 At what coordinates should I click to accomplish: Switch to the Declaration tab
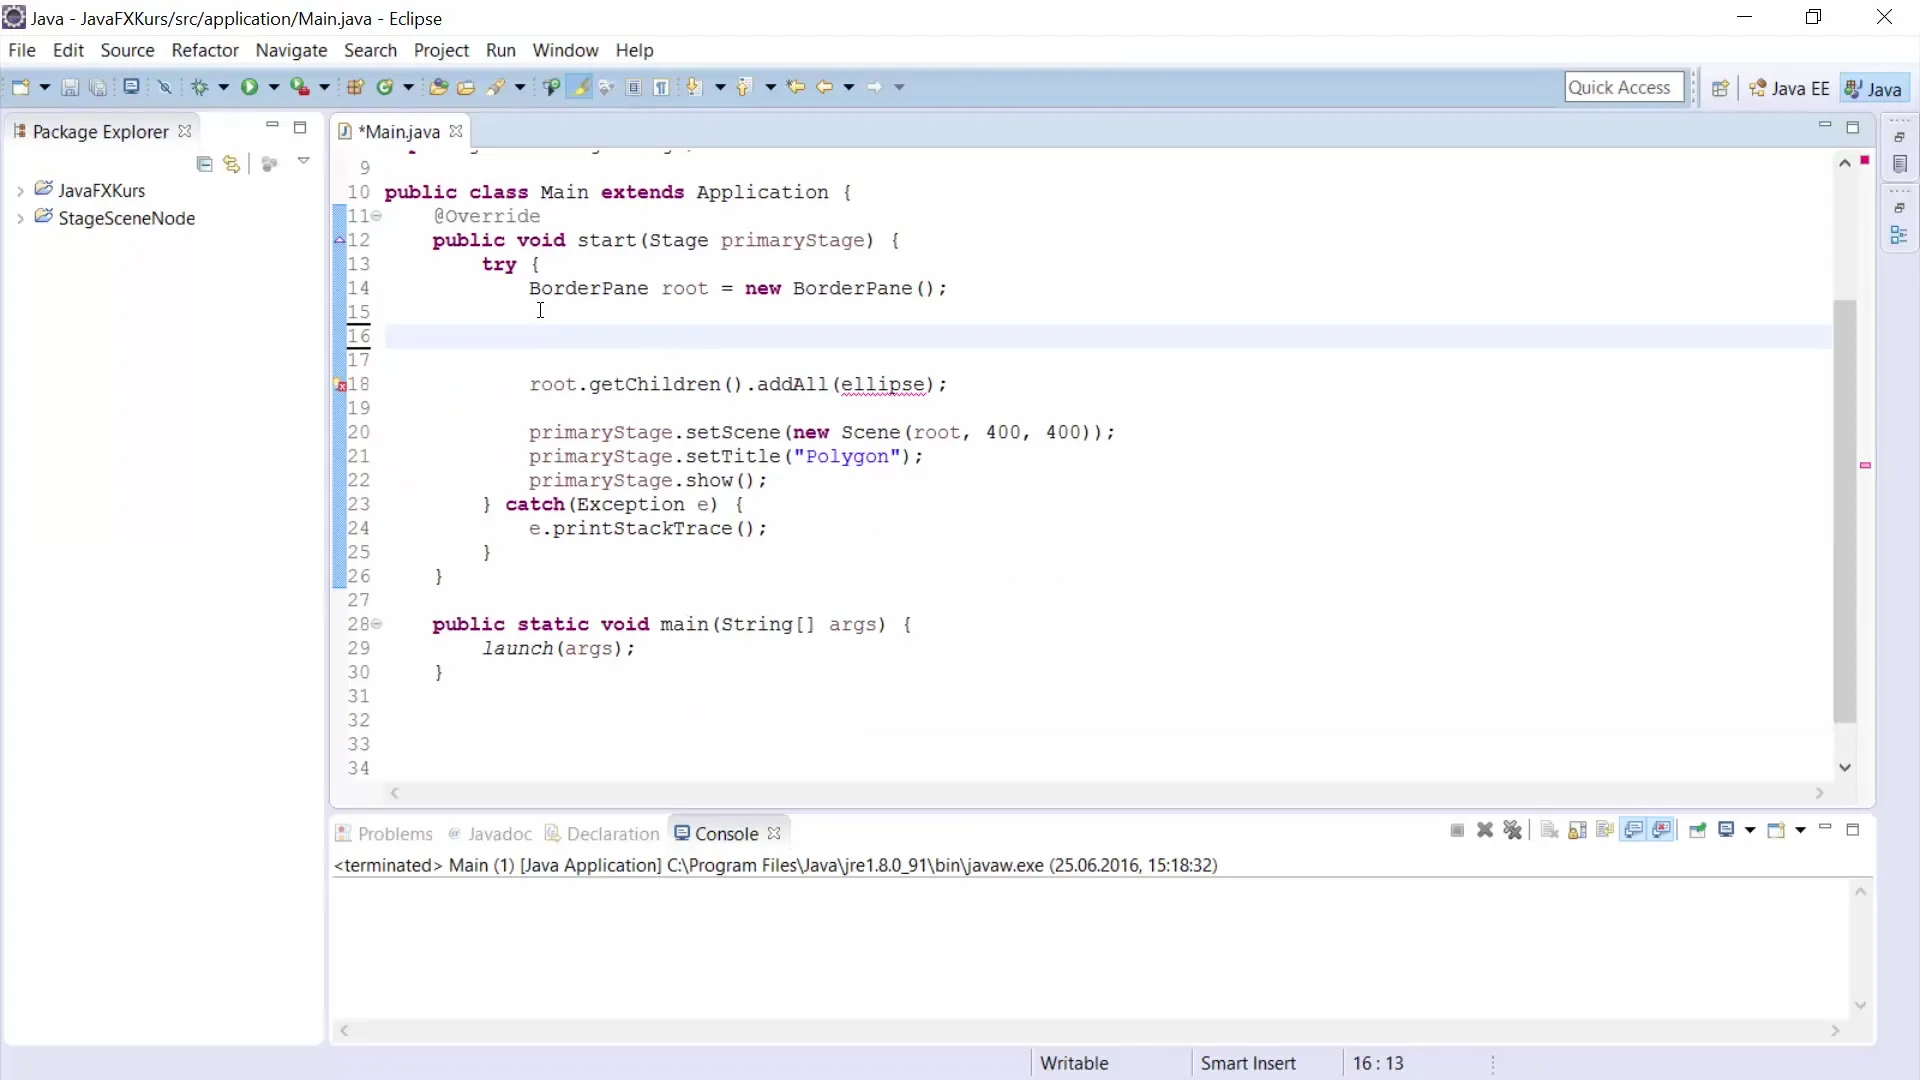[x=602, y=833]
